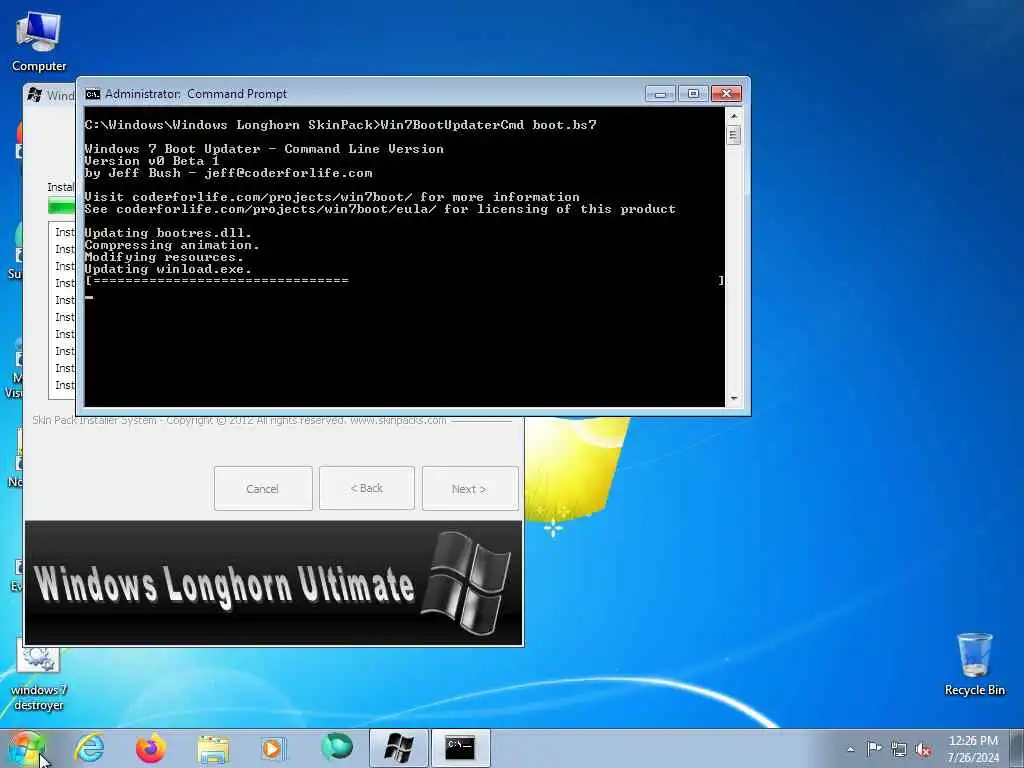The image size is (1024, 768).
Task: Click the green orb taskbar icon
Action: coord(336,747)
